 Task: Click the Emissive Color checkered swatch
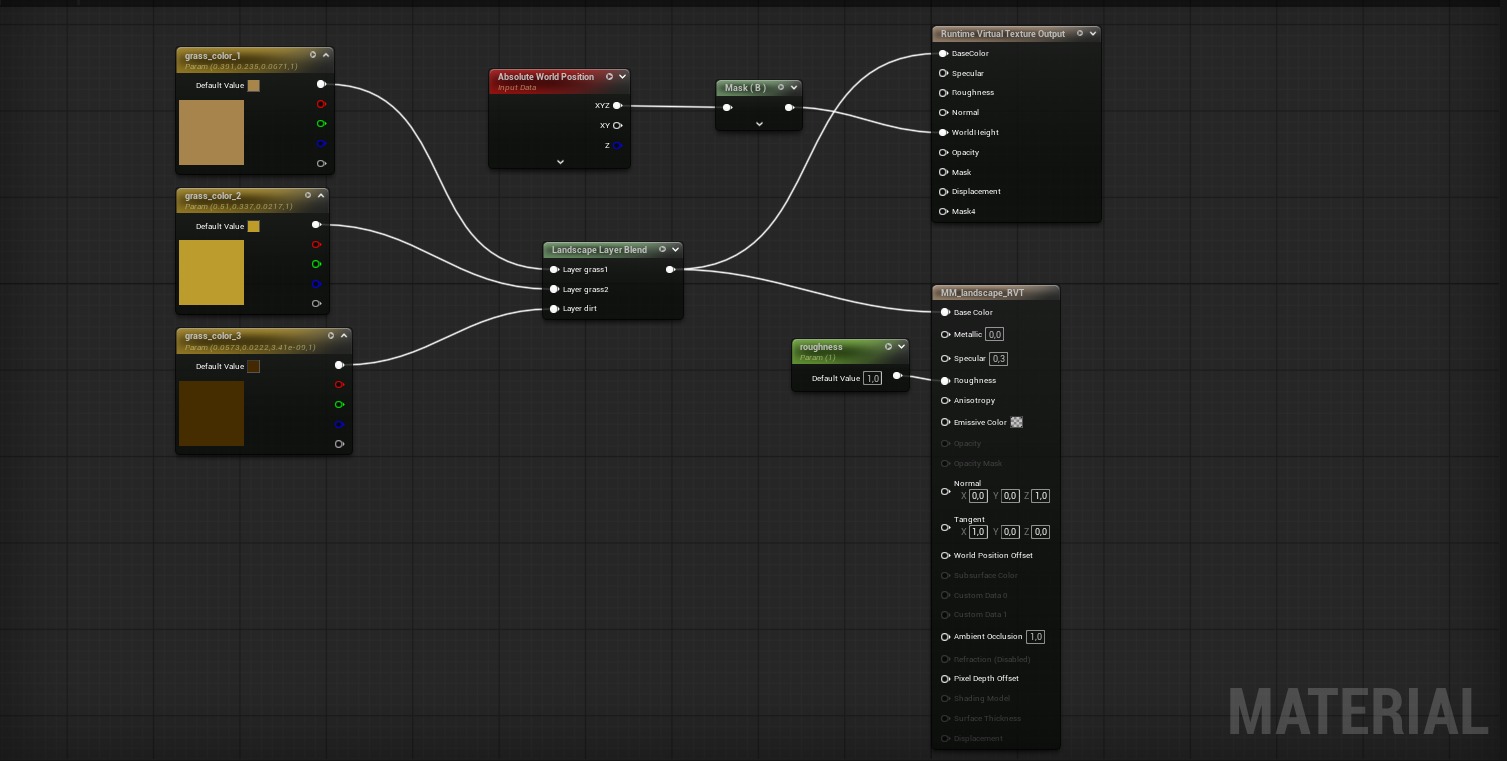point(1017,422)
